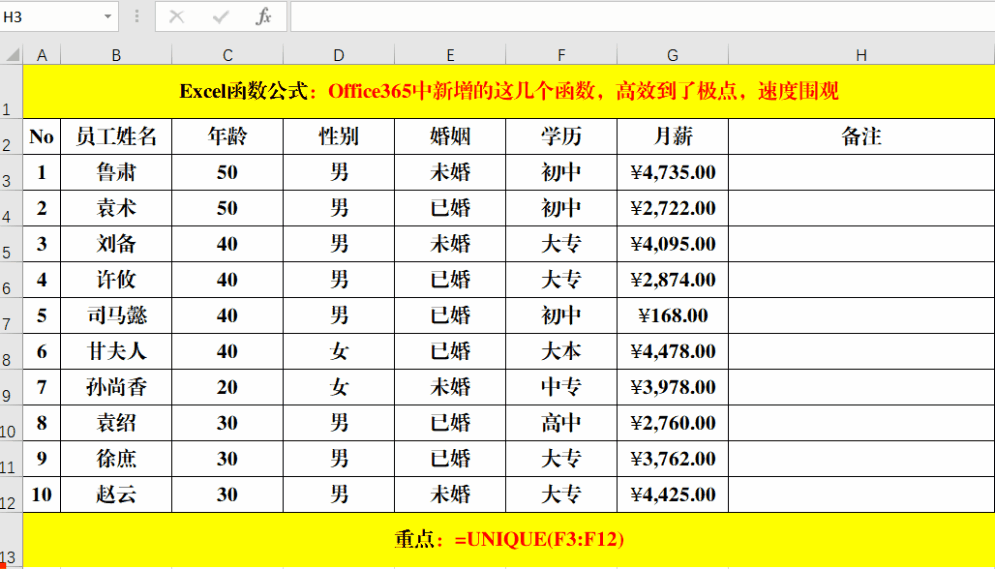Image resolution: width=995 pixels, height=569 pixels.
Task: Select column A header
Action: point(42,55)
